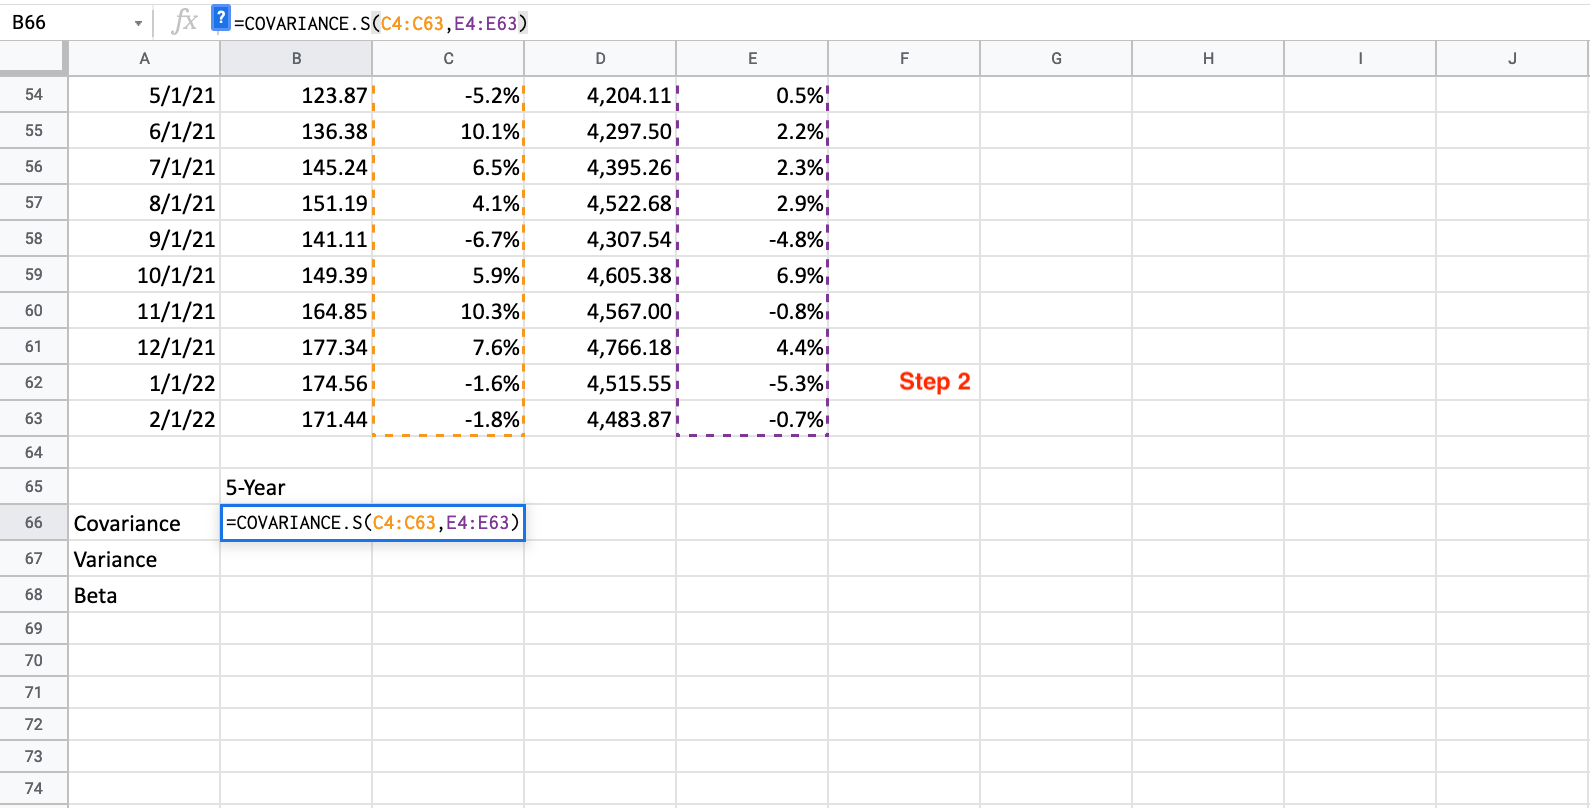The image size is (1590, 808).
Task: Click the Beta label cell
Action: click(144, 595)
